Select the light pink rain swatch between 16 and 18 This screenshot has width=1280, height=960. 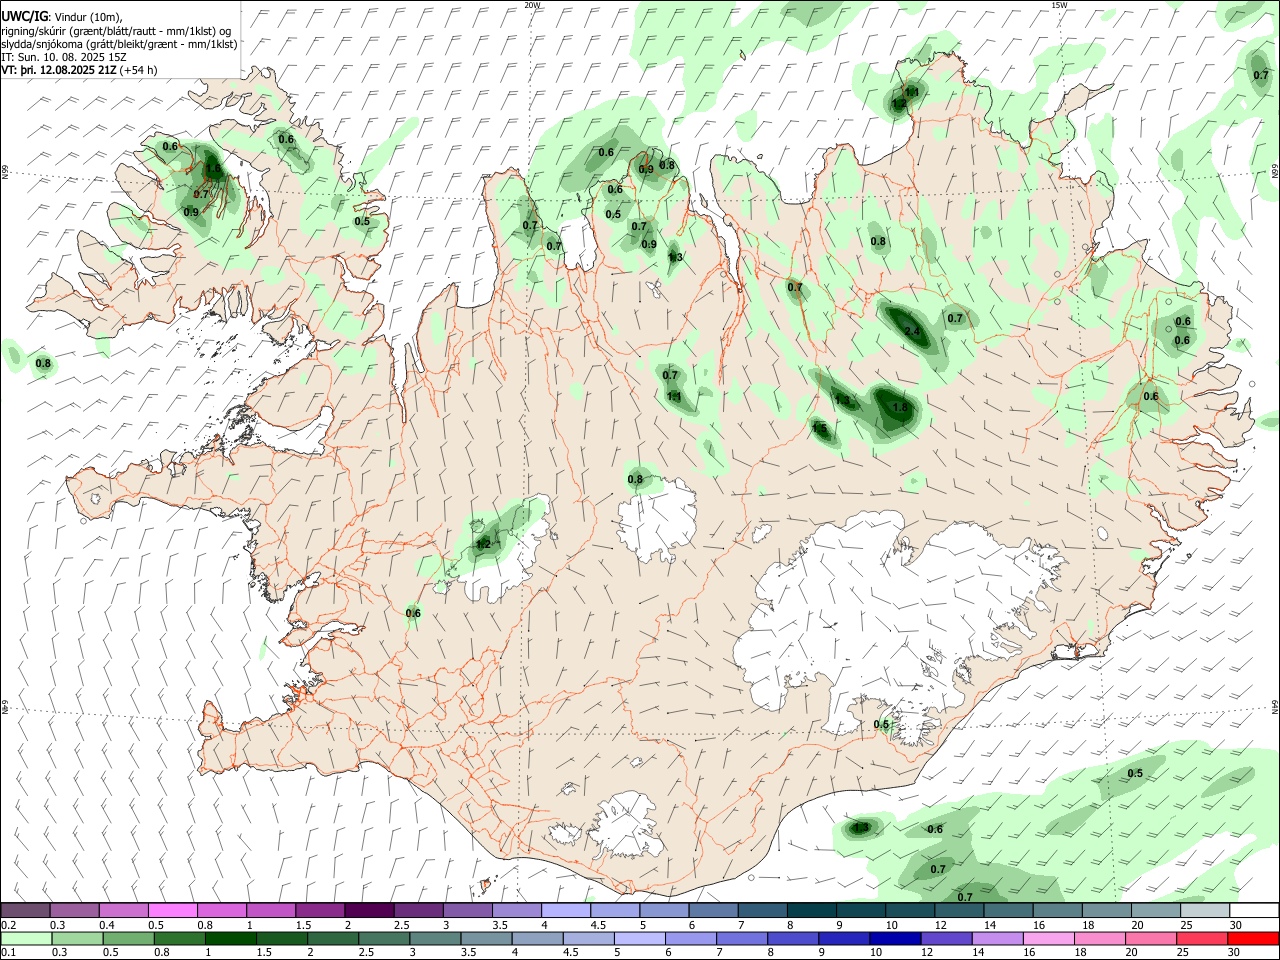pyautogui.click(x=1050, y=938)
